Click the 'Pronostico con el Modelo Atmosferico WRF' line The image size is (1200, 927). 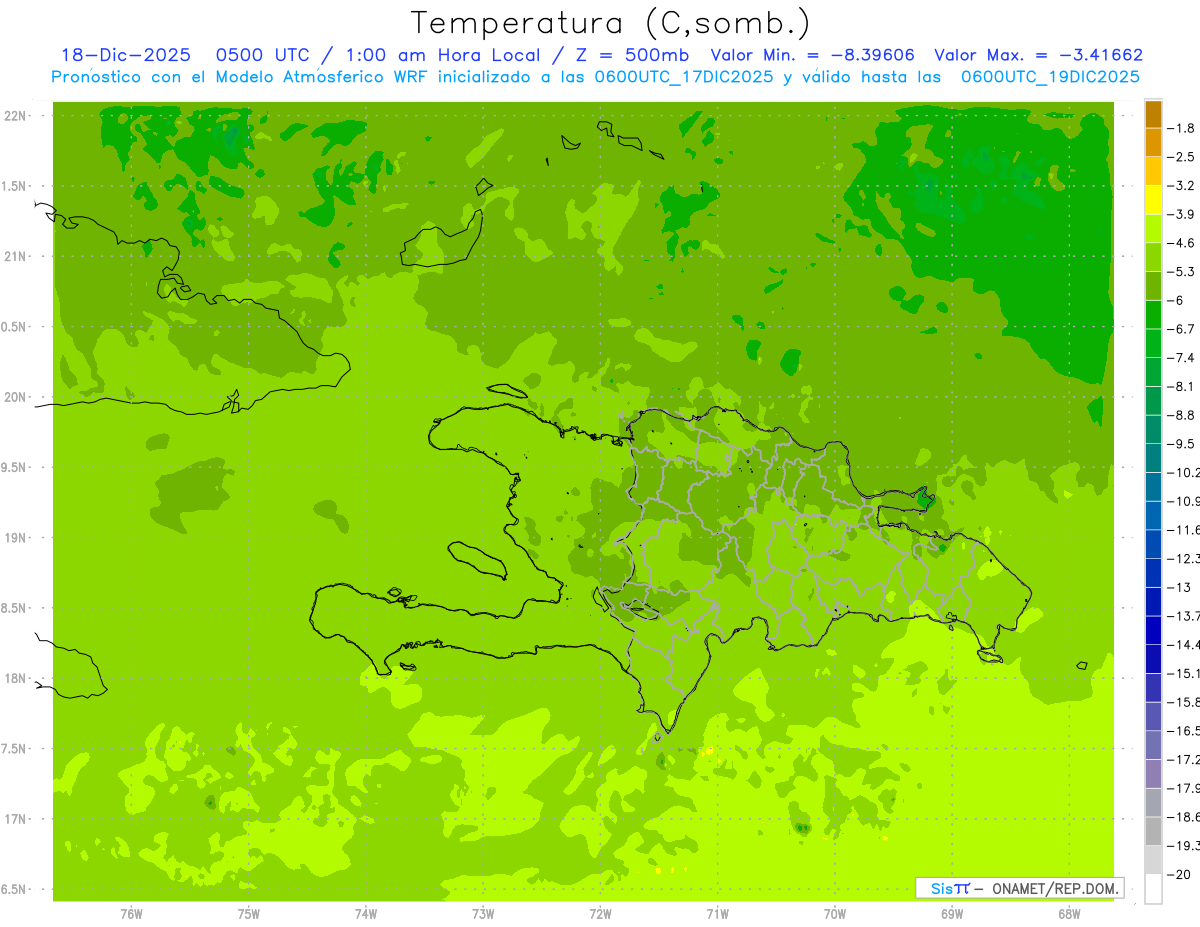coord(596,77)
